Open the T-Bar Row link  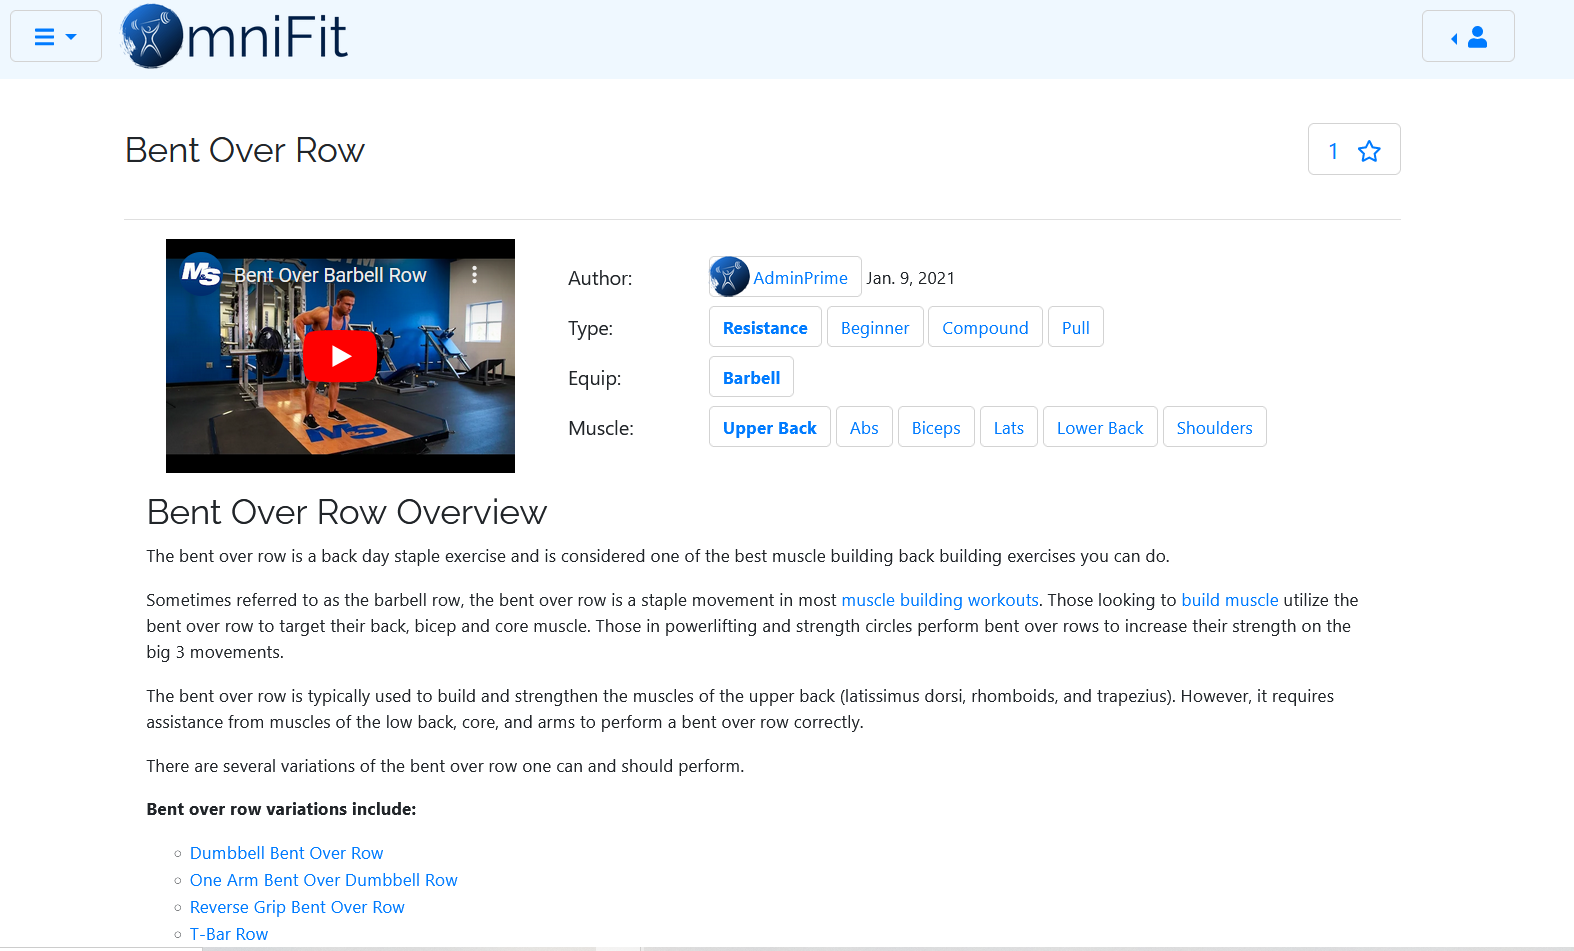point(229,934)
